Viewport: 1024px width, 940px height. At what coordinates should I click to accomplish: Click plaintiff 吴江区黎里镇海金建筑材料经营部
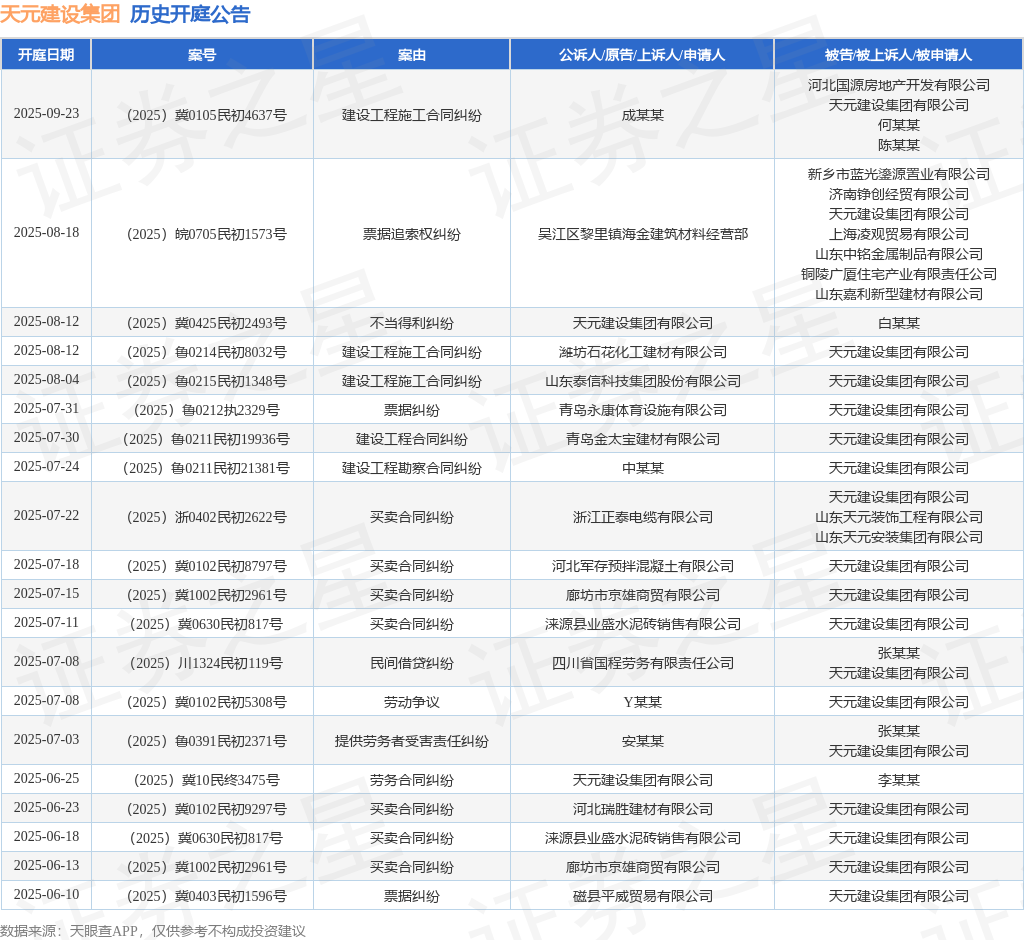[x=643, y=234]
